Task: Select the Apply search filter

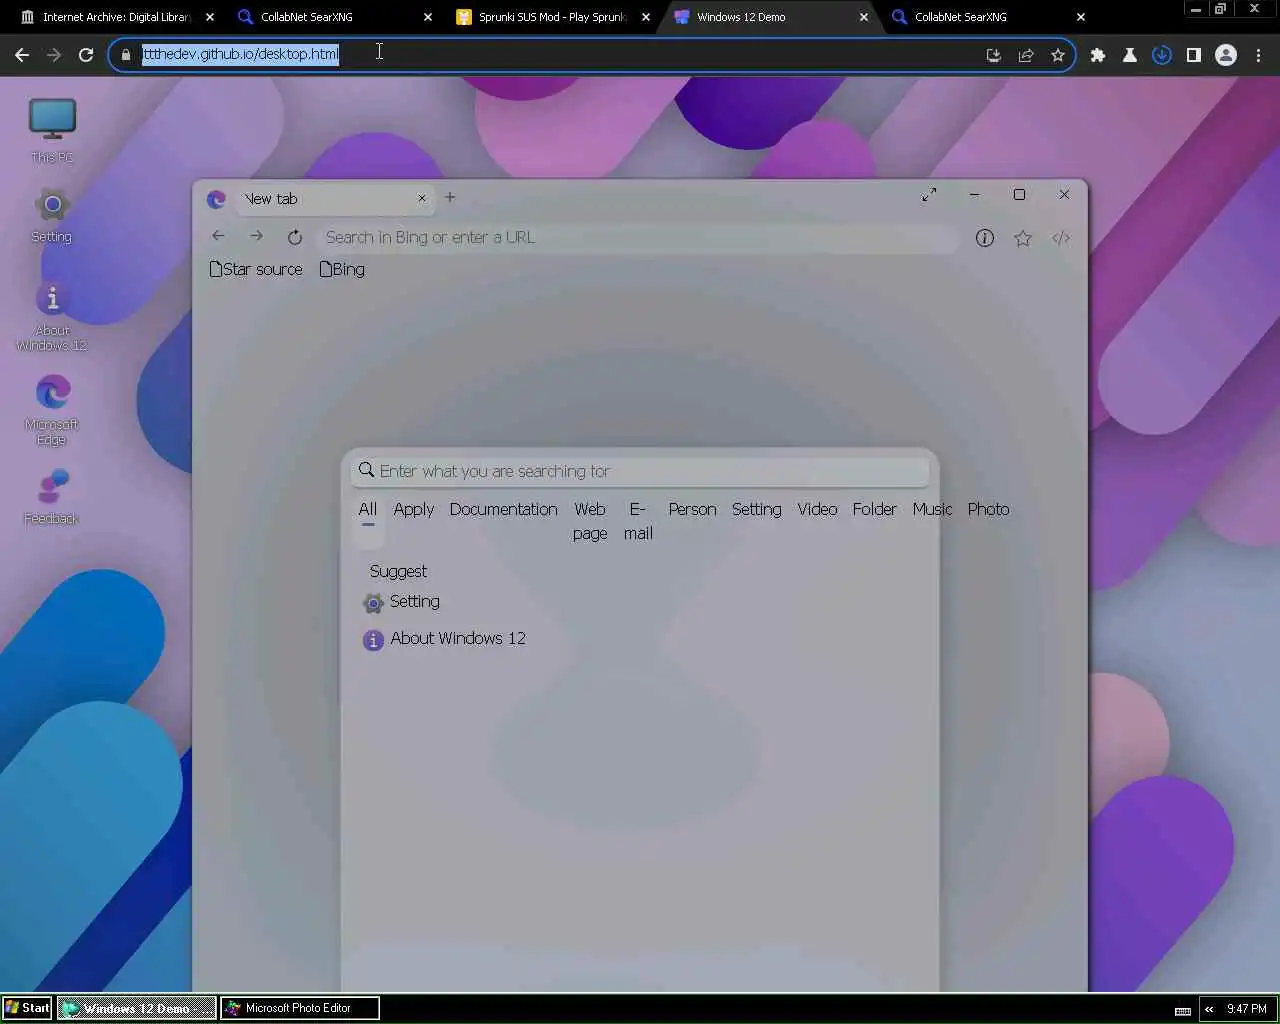Action: click(x=413, y=509)
